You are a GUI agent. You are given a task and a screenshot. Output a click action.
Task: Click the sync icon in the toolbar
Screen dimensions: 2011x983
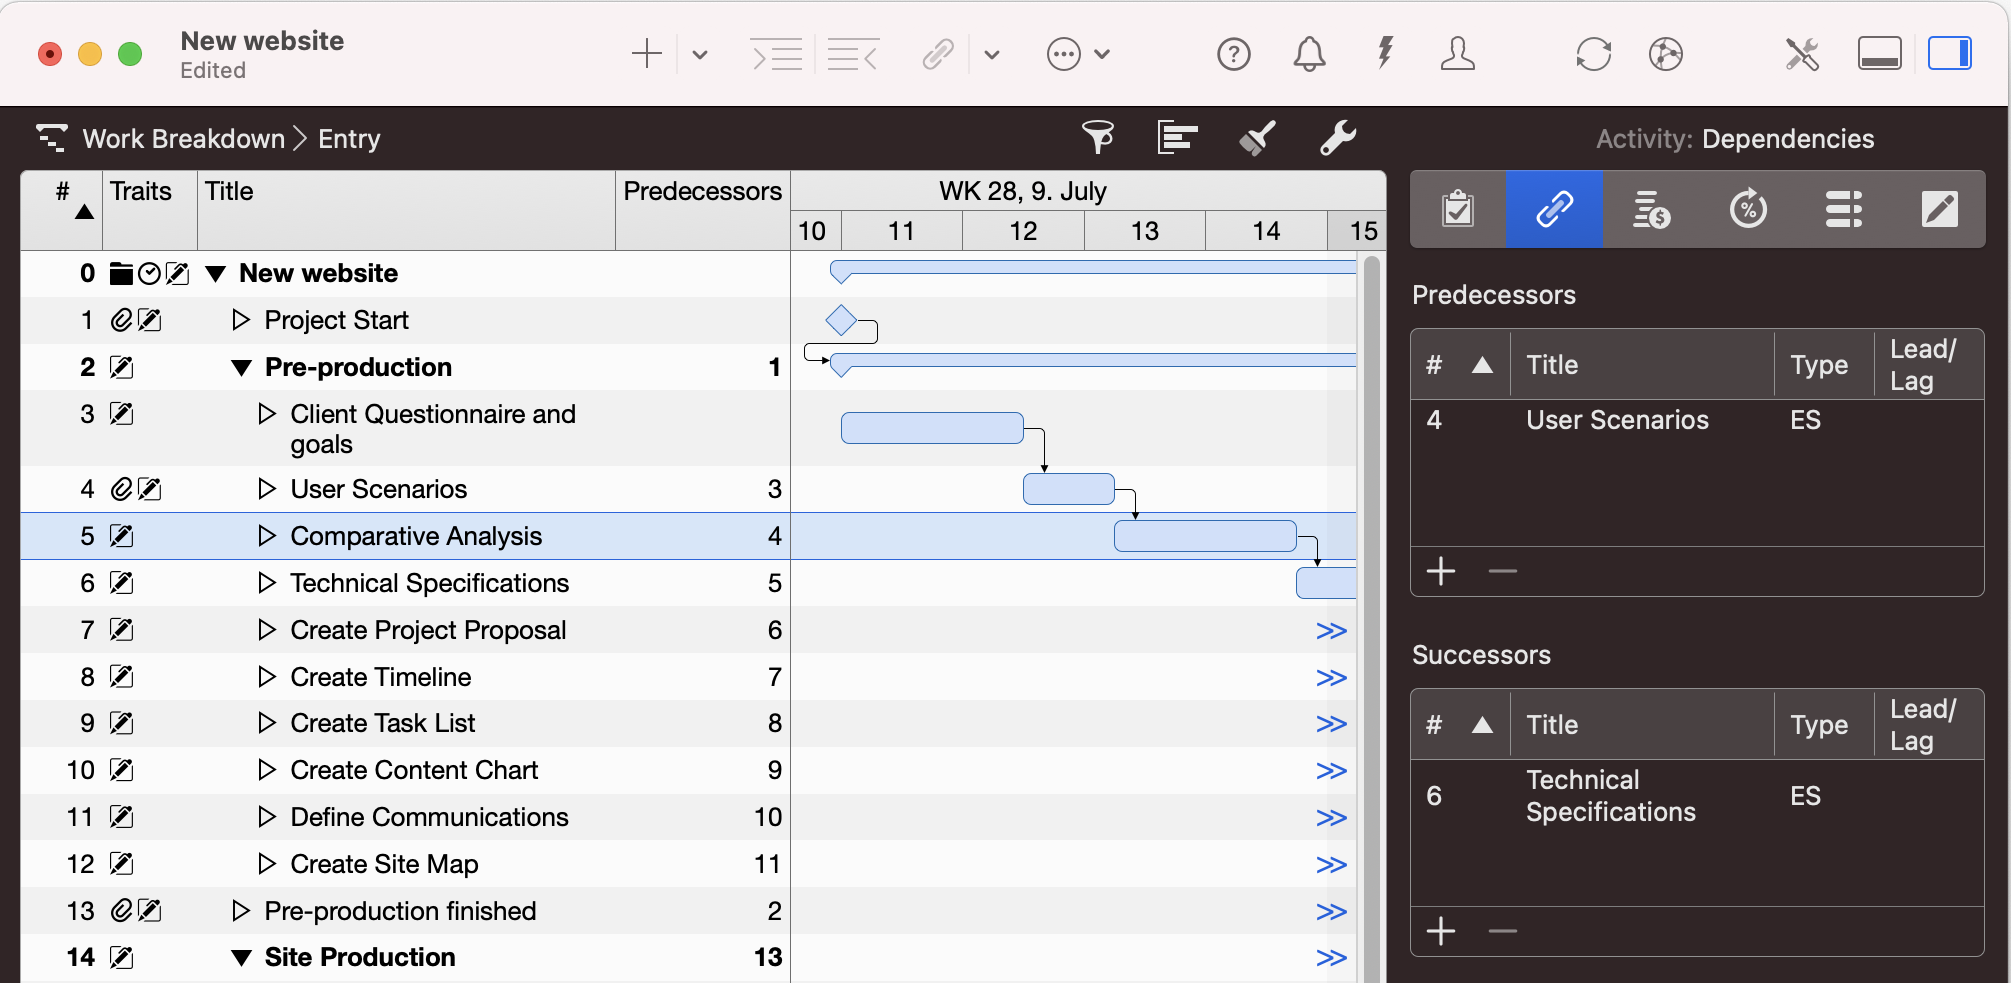click(x=1593, y=54)
